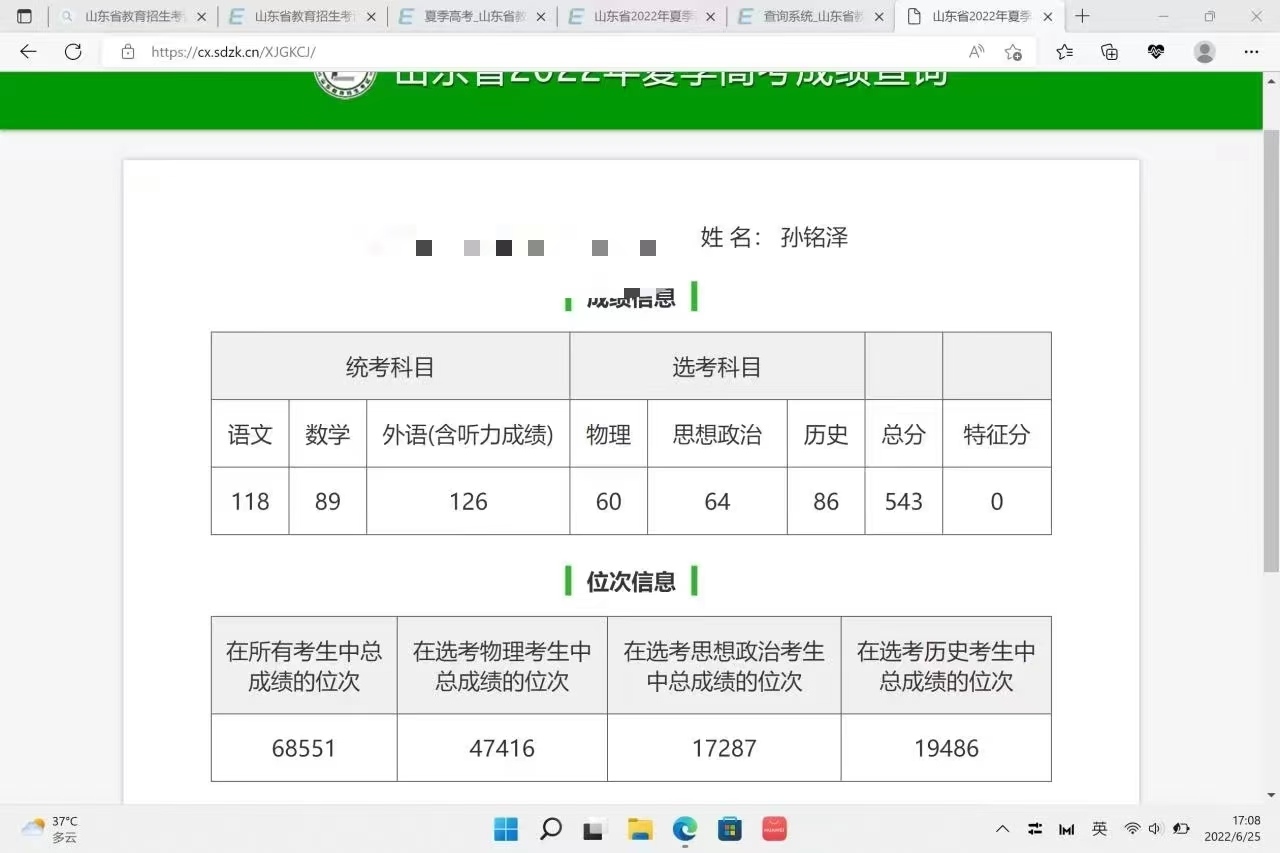
Task: Click the page vertical scrollbar thumb
Action: click(x=1271, y=350)
